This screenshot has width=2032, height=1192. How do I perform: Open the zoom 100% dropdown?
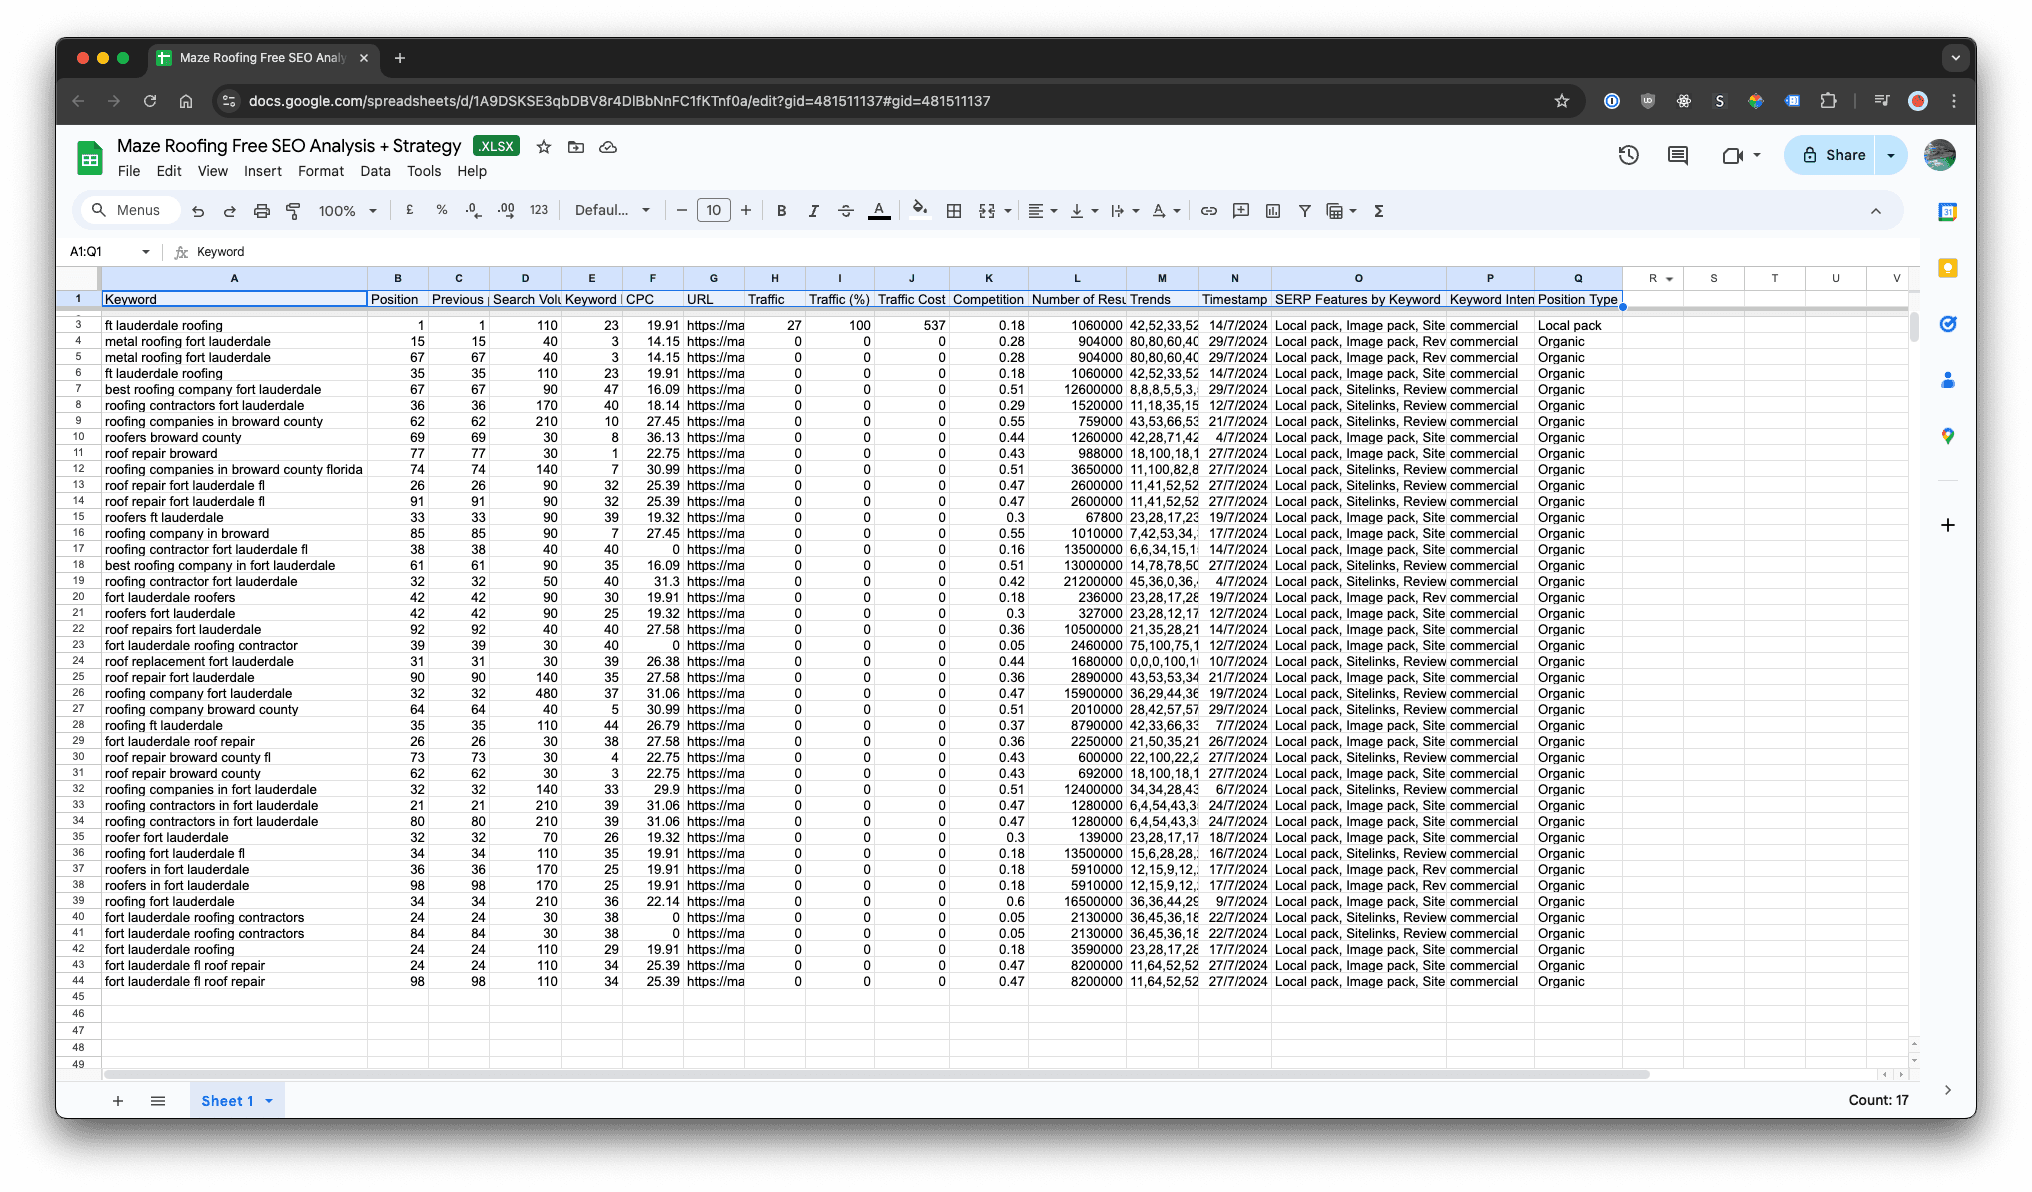[347, 211]
